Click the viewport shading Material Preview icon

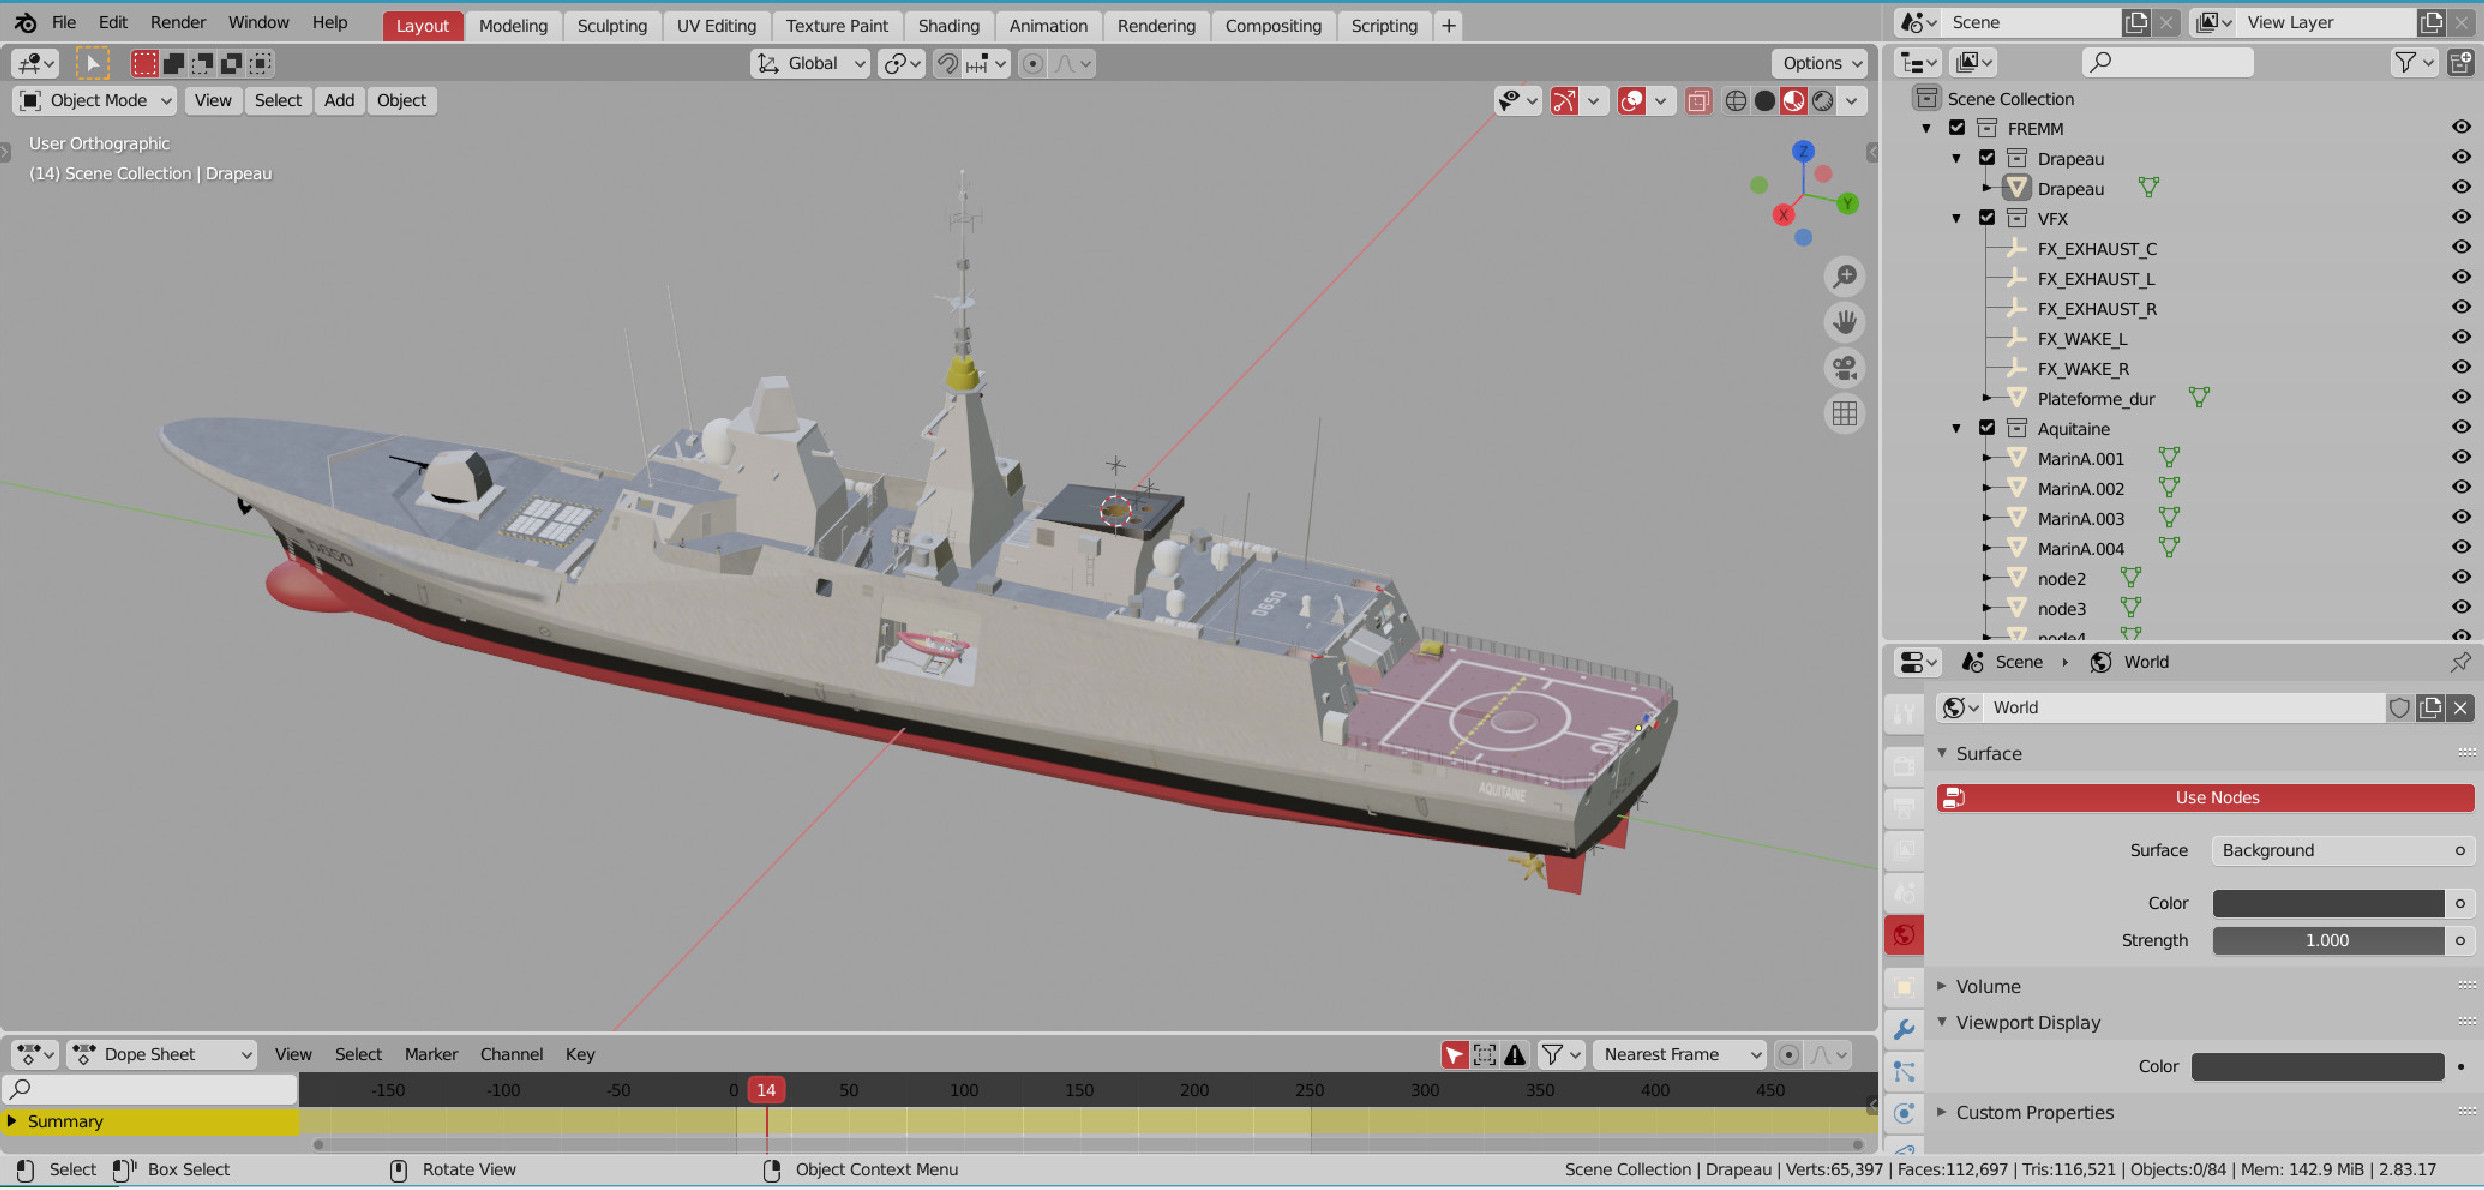point(1793,100)
